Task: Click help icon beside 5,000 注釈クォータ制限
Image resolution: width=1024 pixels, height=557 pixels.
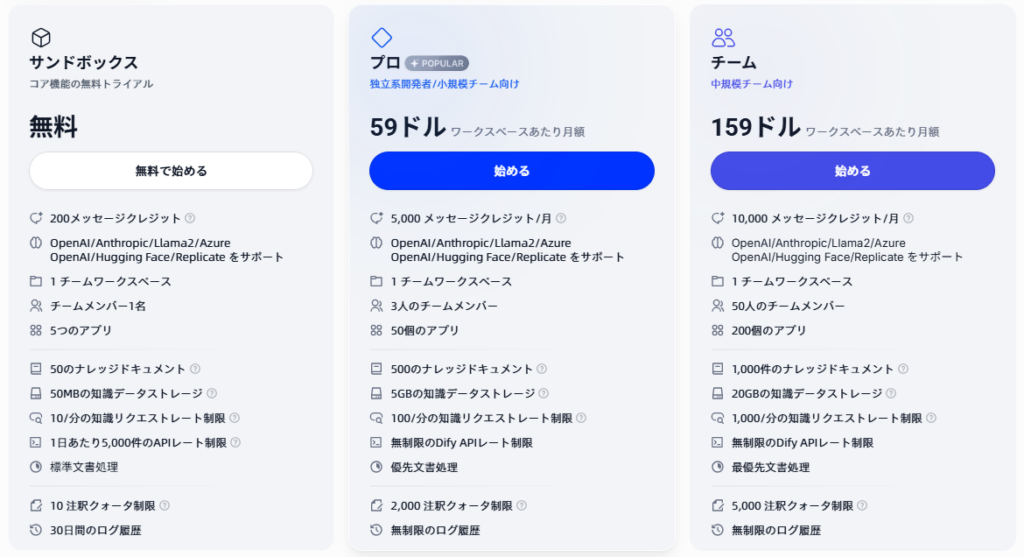Action: click(862, 505)
